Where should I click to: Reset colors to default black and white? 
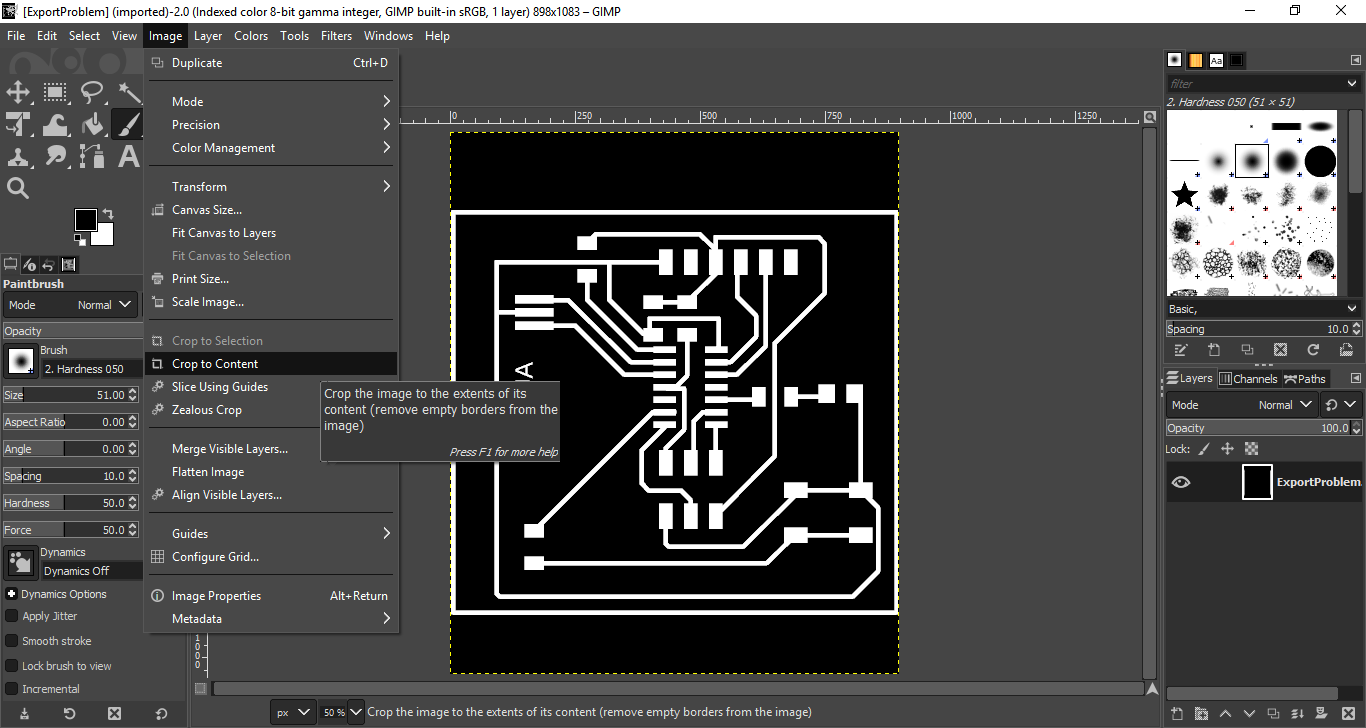point(81,241)
